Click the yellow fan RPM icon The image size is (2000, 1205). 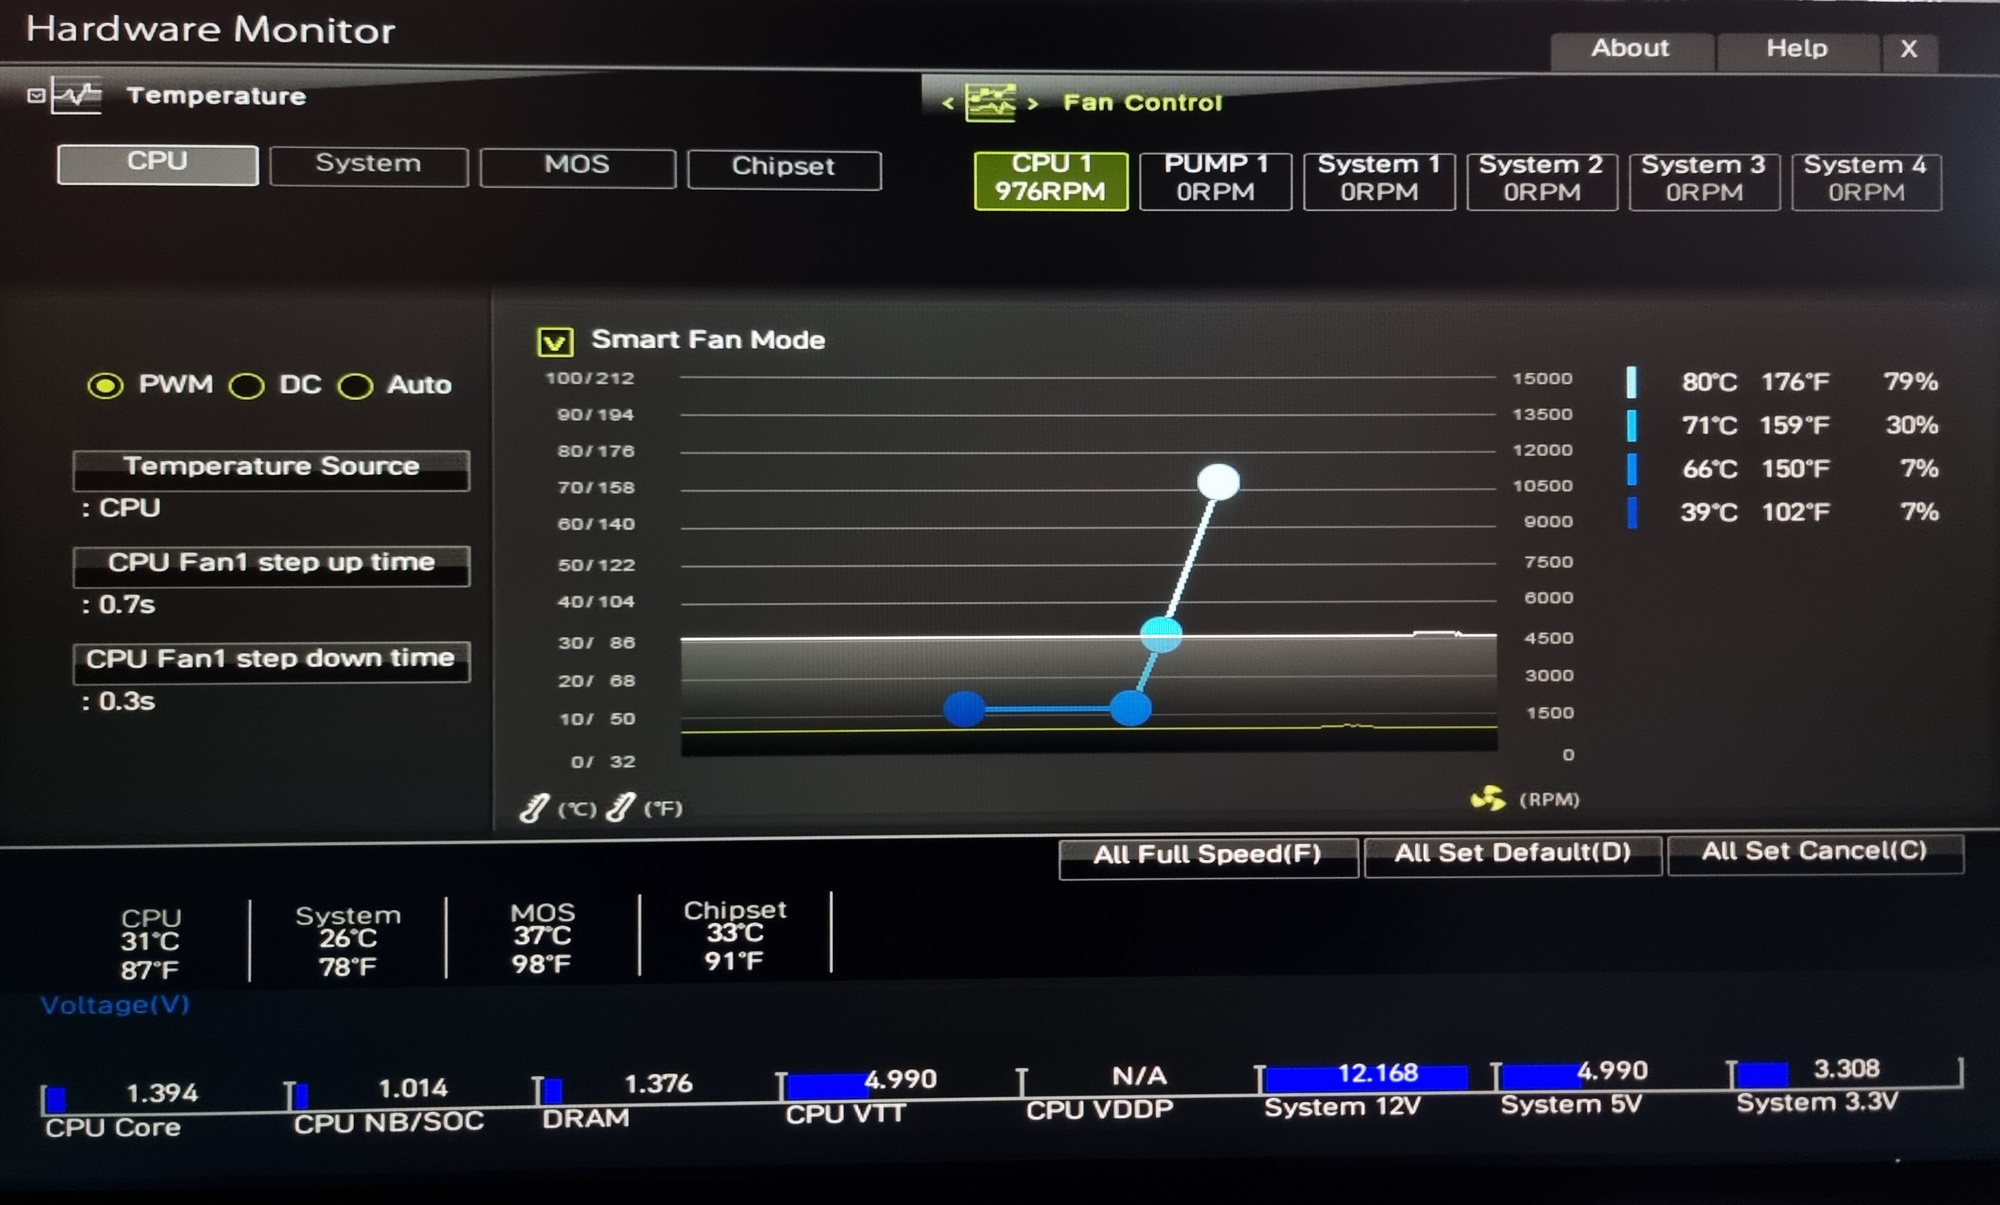pyautogui.click(x=1488, y=798)
